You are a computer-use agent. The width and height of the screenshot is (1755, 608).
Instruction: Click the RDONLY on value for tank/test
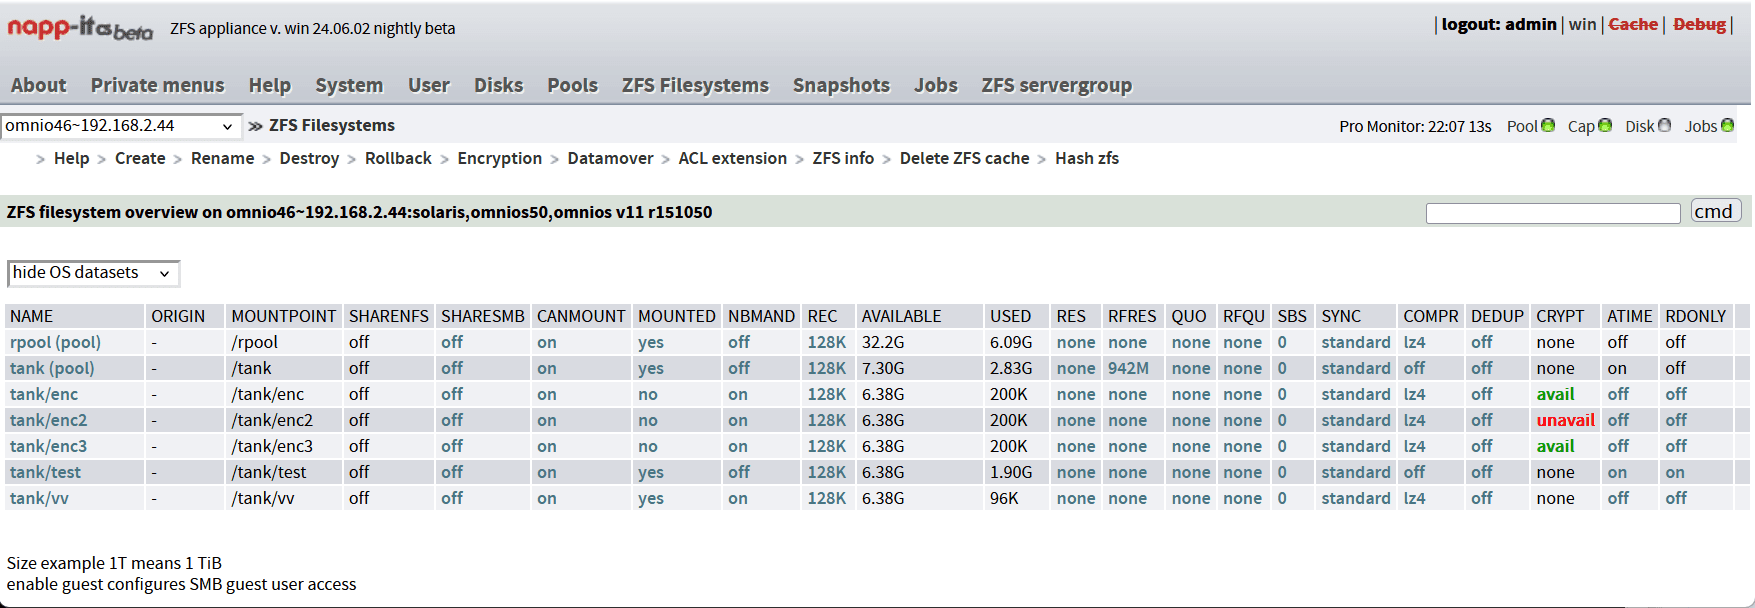point(1675,472)
